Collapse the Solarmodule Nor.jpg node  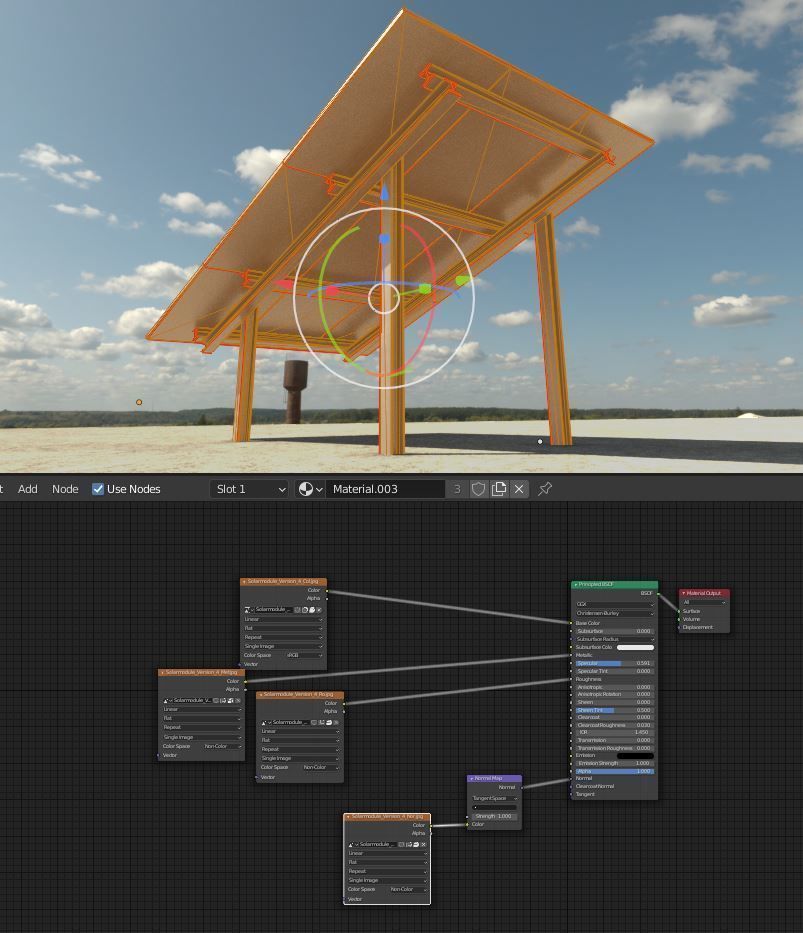pos(348,816)
